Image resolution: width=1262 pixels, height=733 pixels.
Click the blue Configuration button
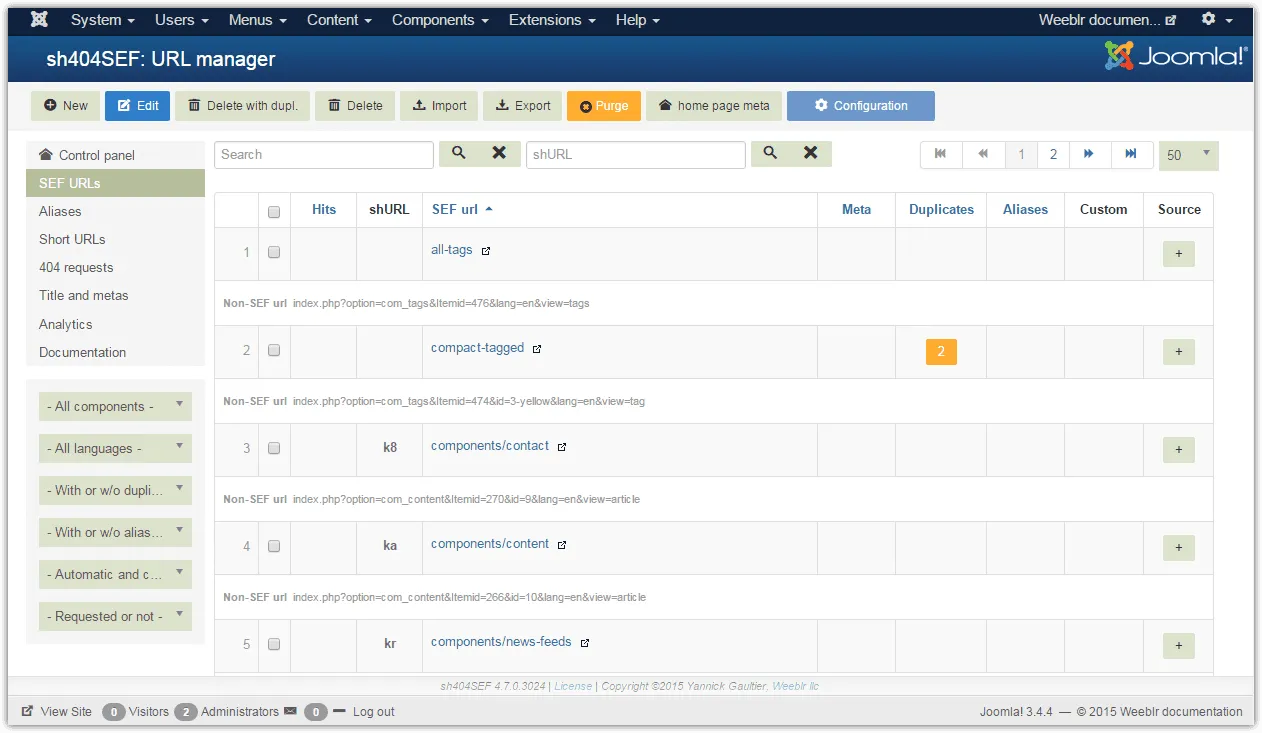860,106
